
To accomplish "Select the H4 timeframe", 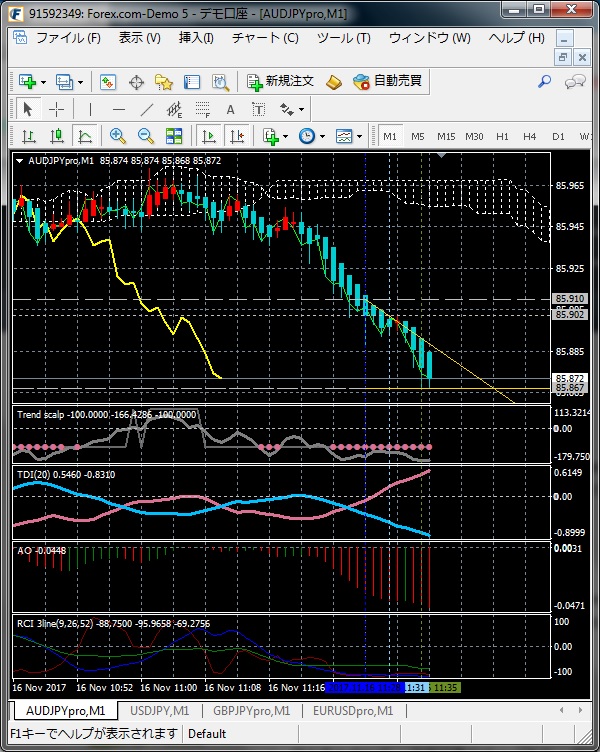I will click(529, 137).
